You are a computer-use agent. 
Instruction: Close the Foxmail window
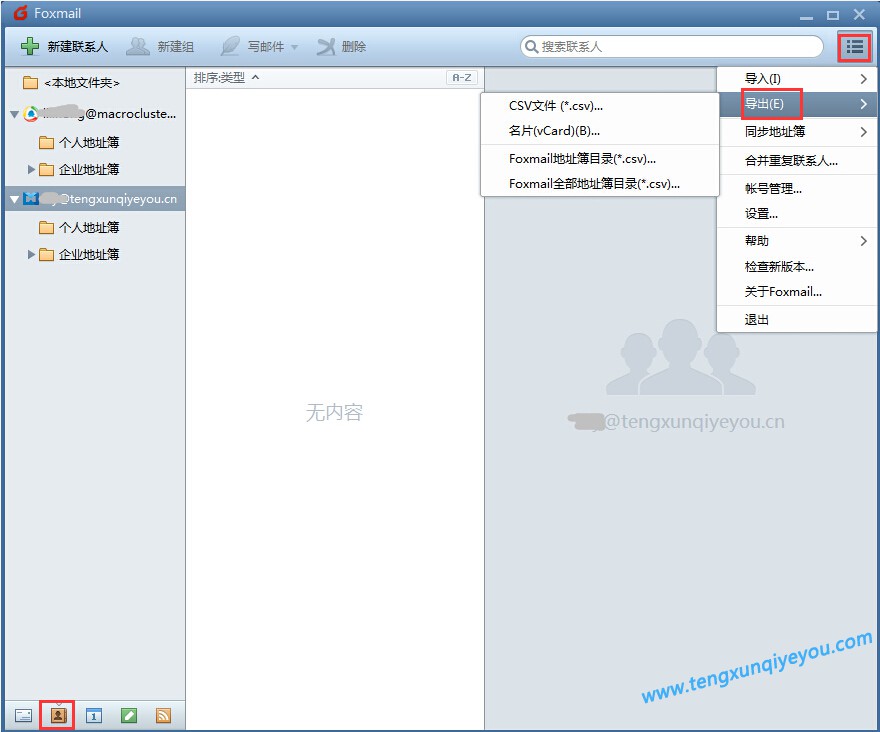point(859,15)
